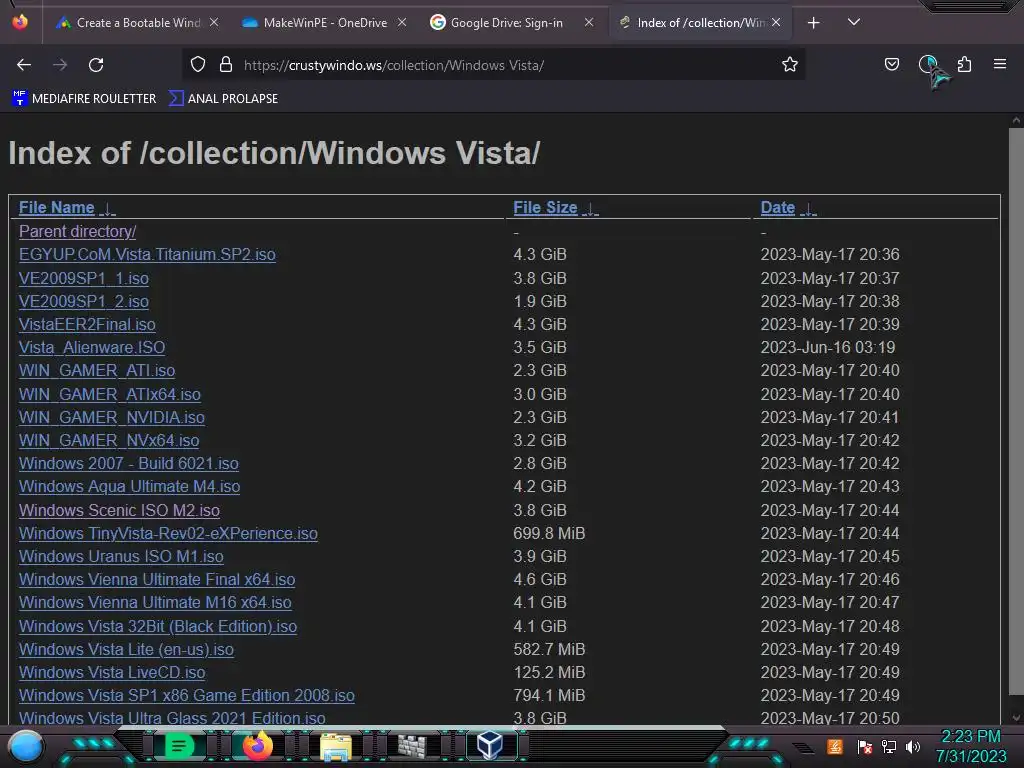The height and width of the screenshot is (768, 1024).
Task: Click the descending arrow next to File Name
Action: tap(107, 209)
